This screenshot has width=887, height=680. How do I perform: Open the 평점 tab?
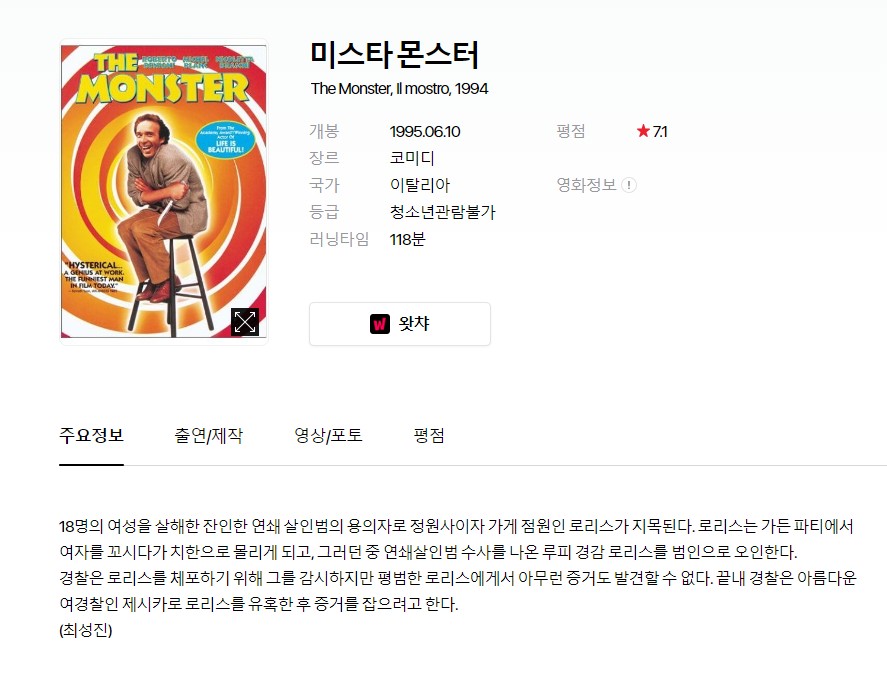429,436
